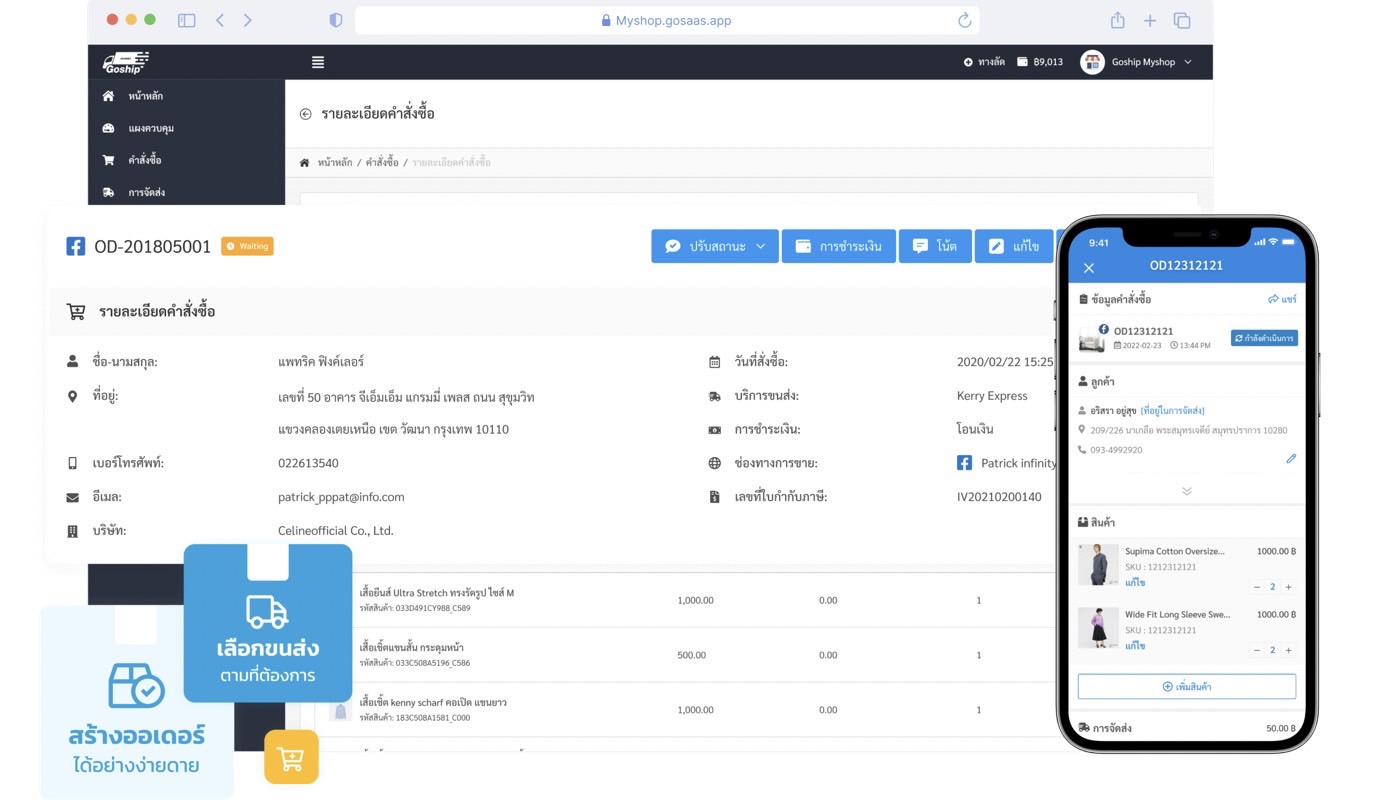Open a new browser tab with plus icon

(x=1150, y=20)
